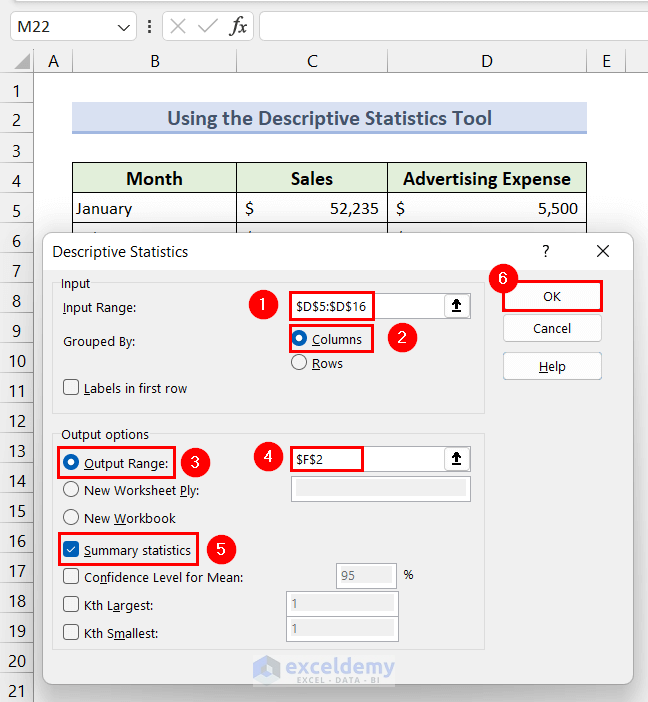Select row 2 header

(17, 120)
